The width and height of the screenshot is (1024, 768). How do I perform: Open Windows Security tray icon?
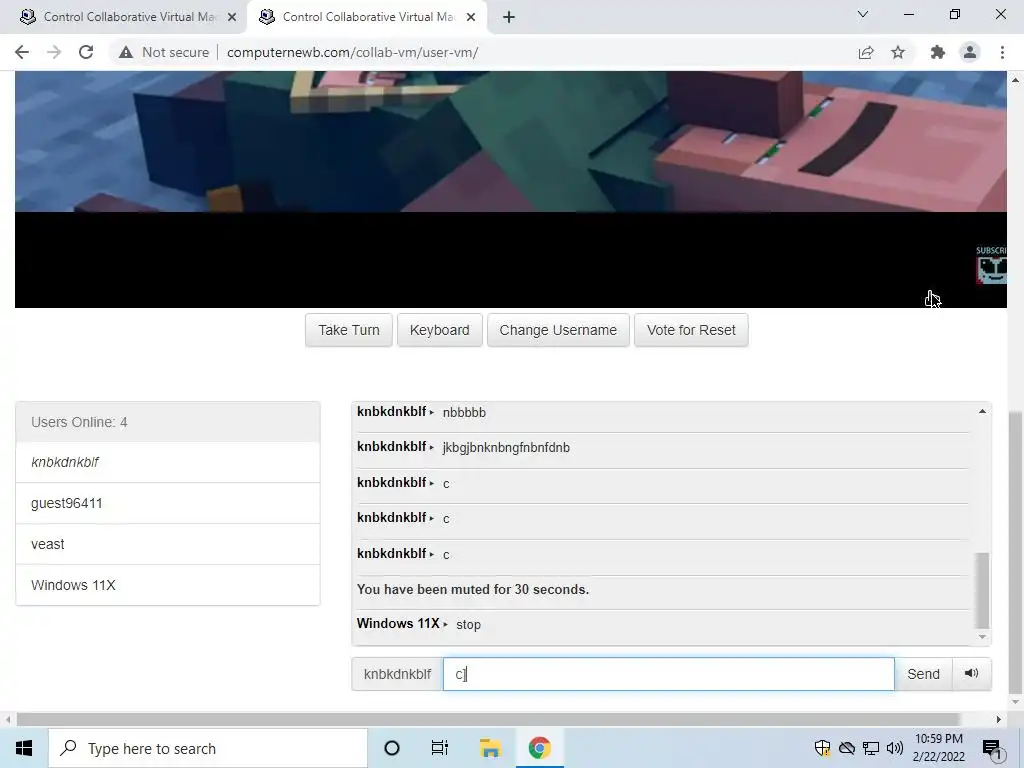(x=823, y=748)
